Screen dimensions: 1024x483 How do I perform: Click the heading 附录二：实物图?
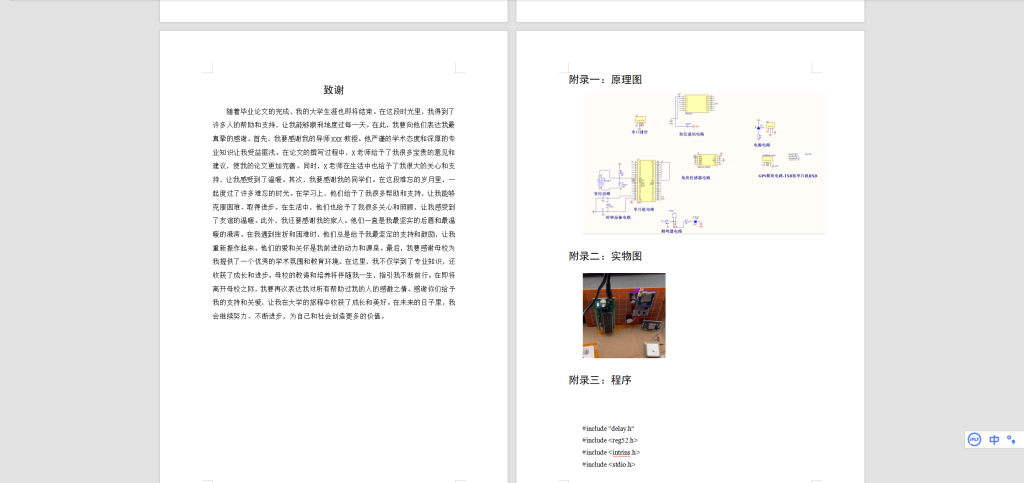605,256
